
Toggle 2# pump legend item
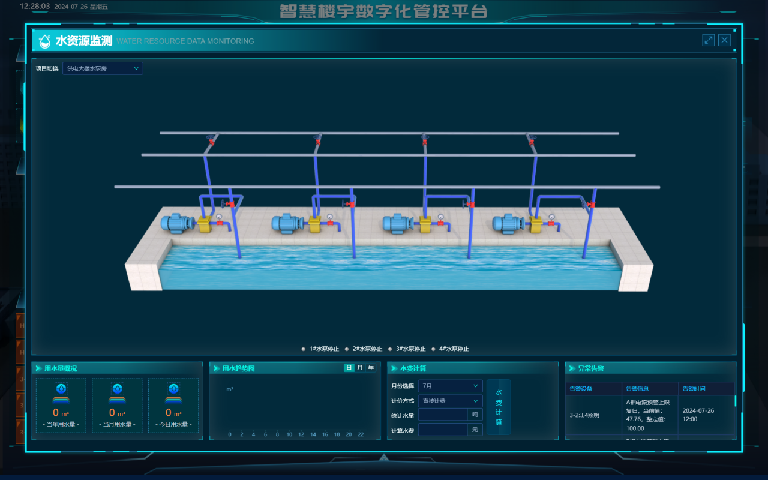366,349
